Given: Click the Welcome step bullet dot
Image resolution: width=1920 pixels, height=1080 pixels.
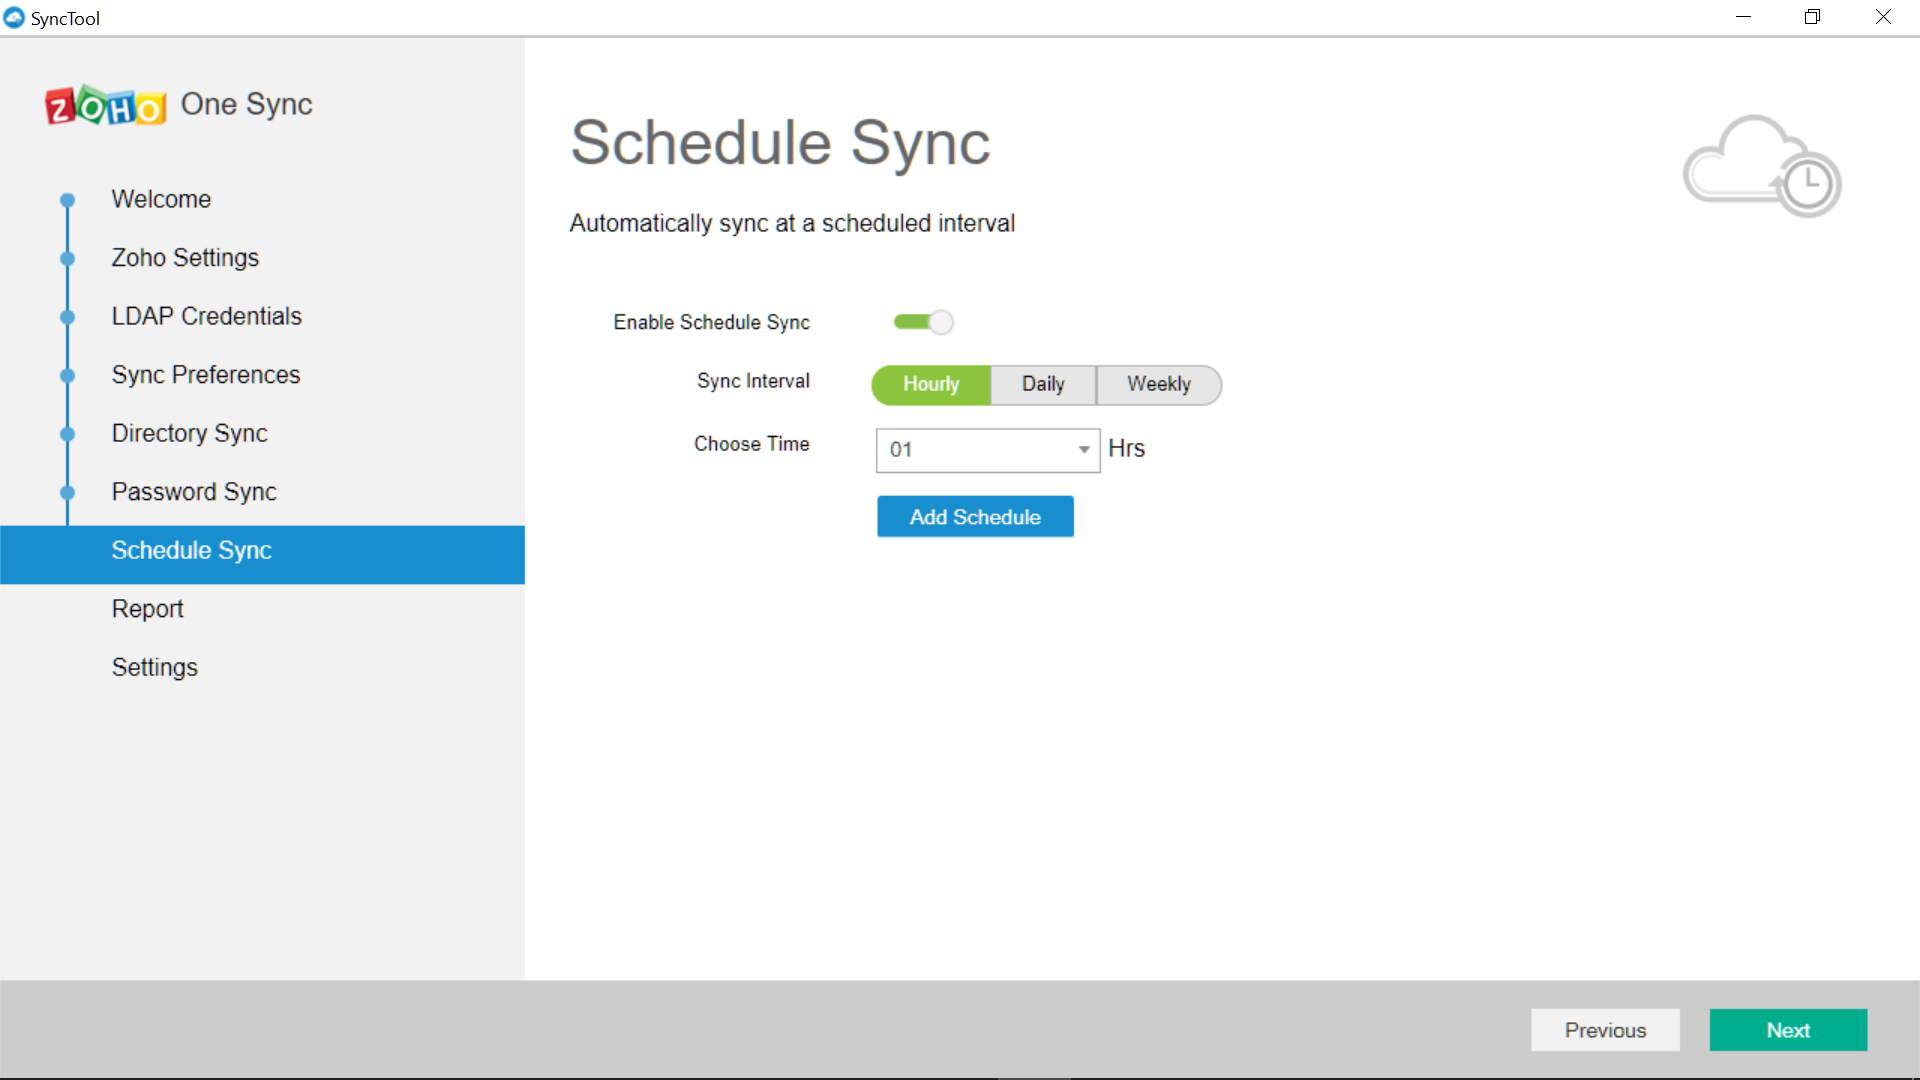Looking at the screenshot, I should pyautogui.click(x=67, y=200).
